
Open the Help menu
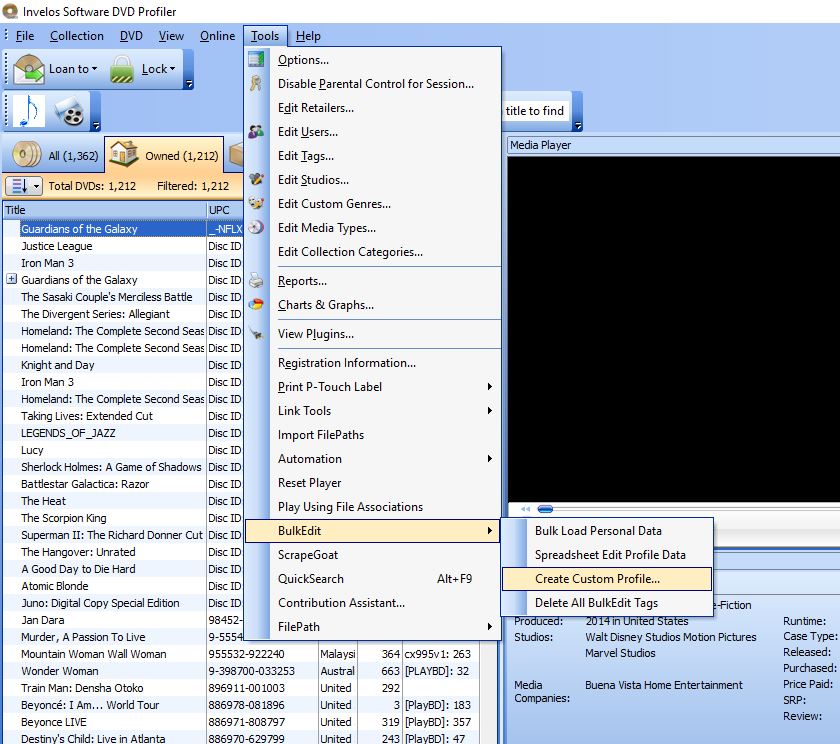pos(308,36)
